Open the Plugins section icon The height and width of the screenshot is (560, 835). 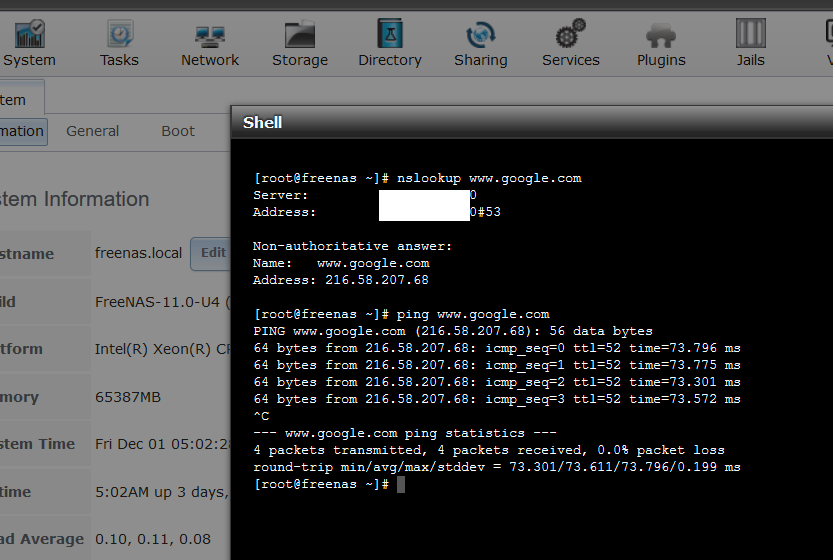(661, 36)
